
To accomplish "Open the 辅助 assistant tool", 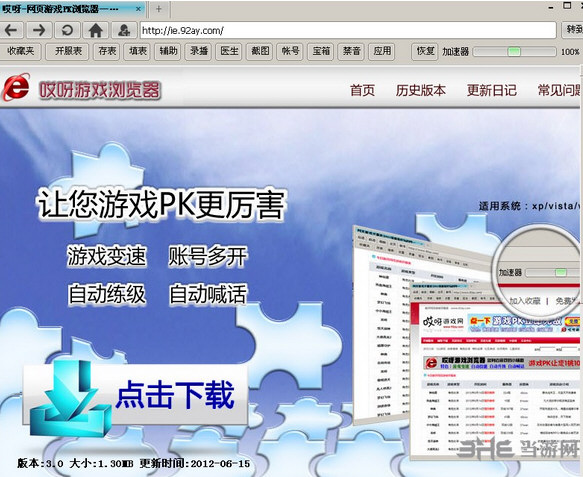I will (x=168, y=51).
